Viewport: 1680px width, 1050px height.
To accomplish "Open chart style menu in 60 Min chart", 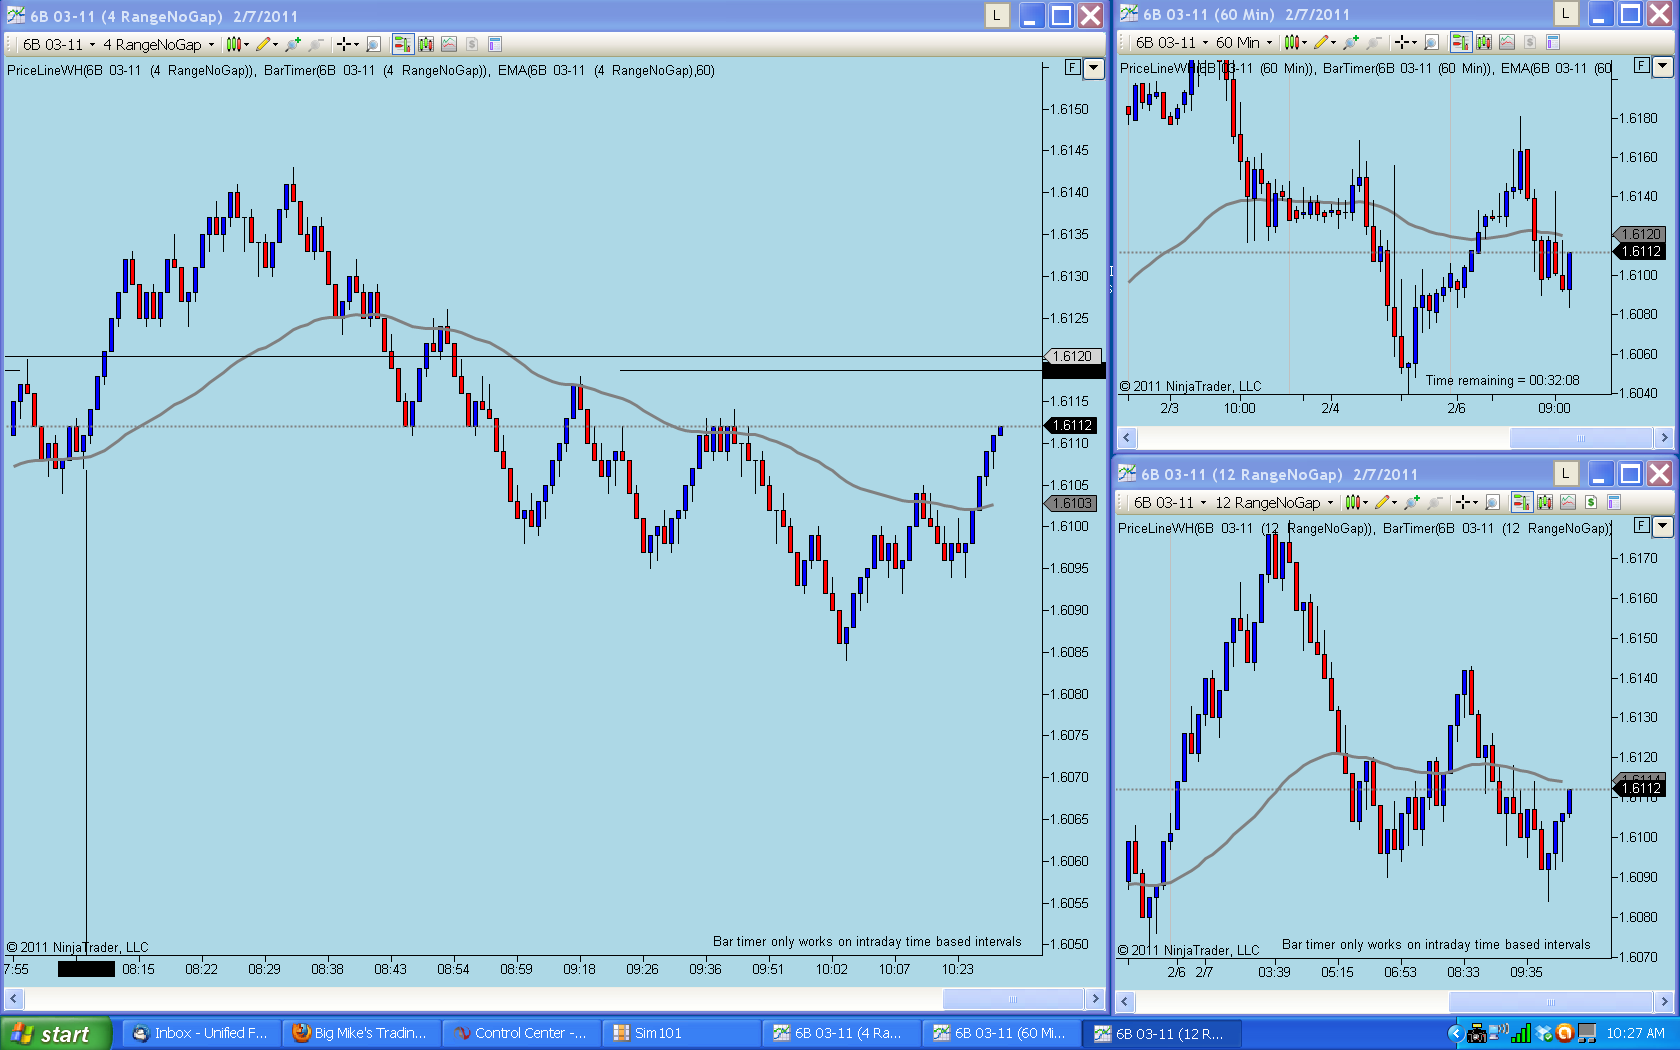I will pos(1295,42).
